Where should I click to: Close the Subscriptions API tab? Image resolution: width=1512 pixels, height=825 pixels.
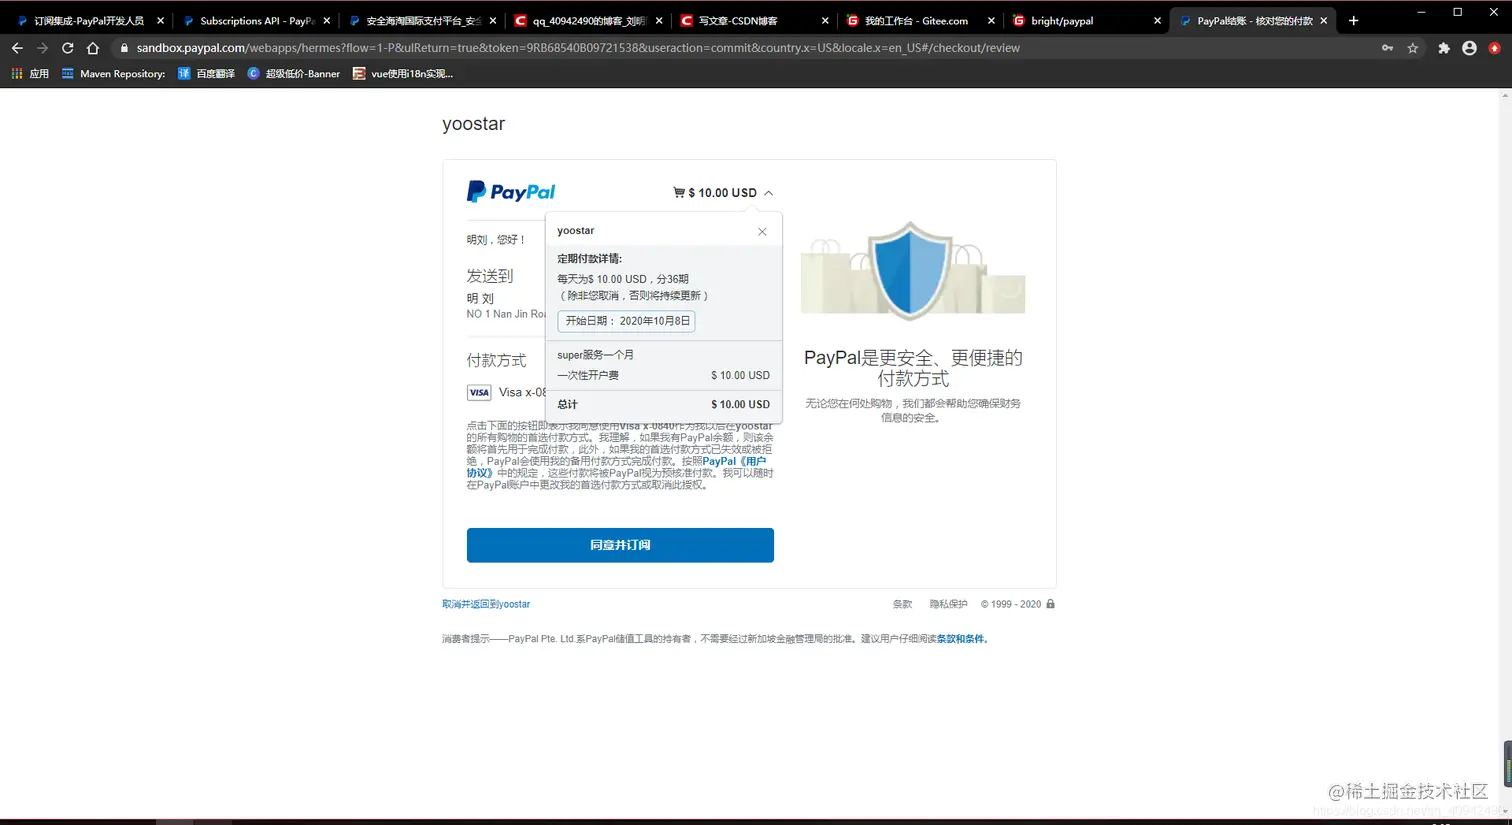coord(326,21)
